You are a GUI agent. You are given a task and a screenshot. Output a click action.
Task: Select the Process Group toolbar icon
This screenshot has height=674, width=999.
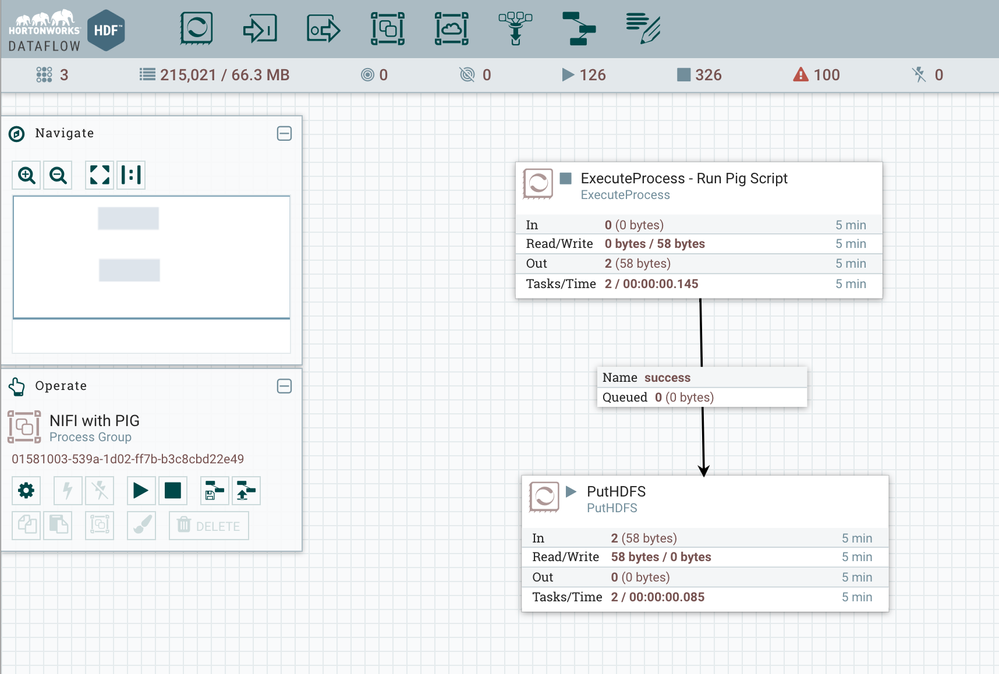click(387, 28)
